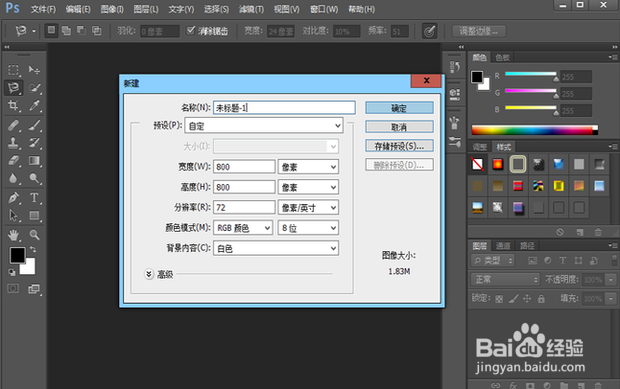Select the Horizontal Type tool
The image size is (620, 389).
[34, 197]
